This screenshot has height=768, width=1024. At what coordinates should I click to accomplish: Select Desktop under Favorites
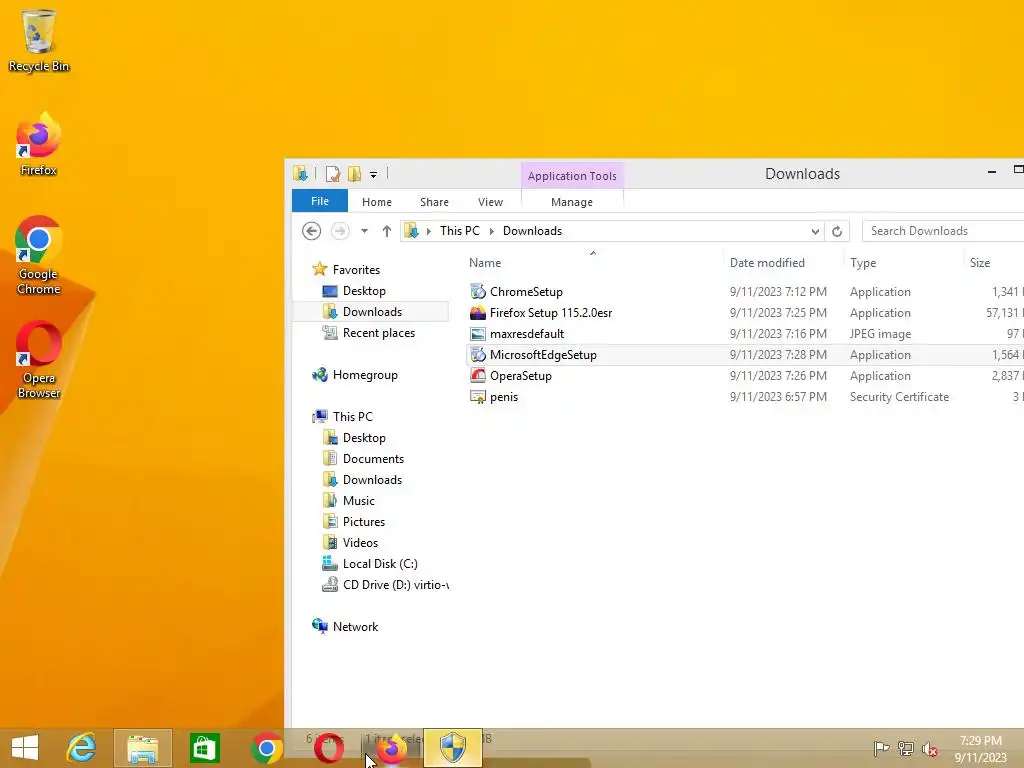pos(364,291)
